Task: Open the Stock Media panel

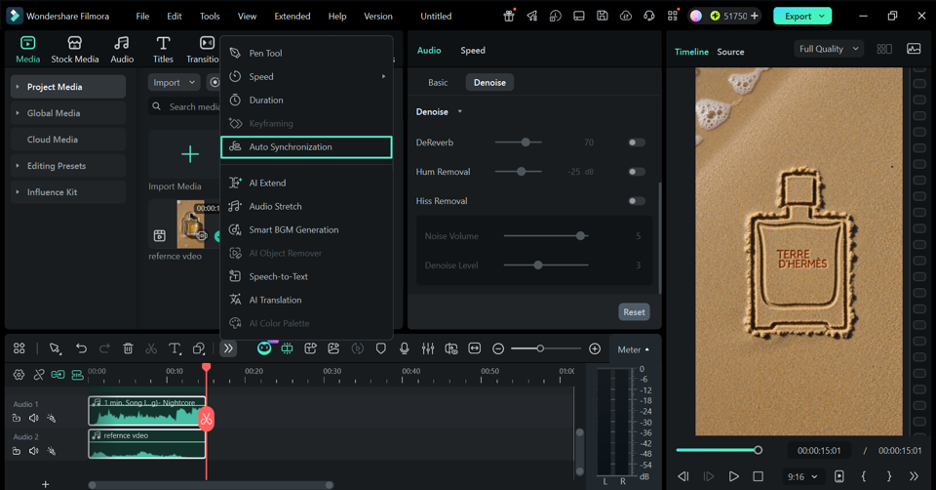Action: point(75,50)
